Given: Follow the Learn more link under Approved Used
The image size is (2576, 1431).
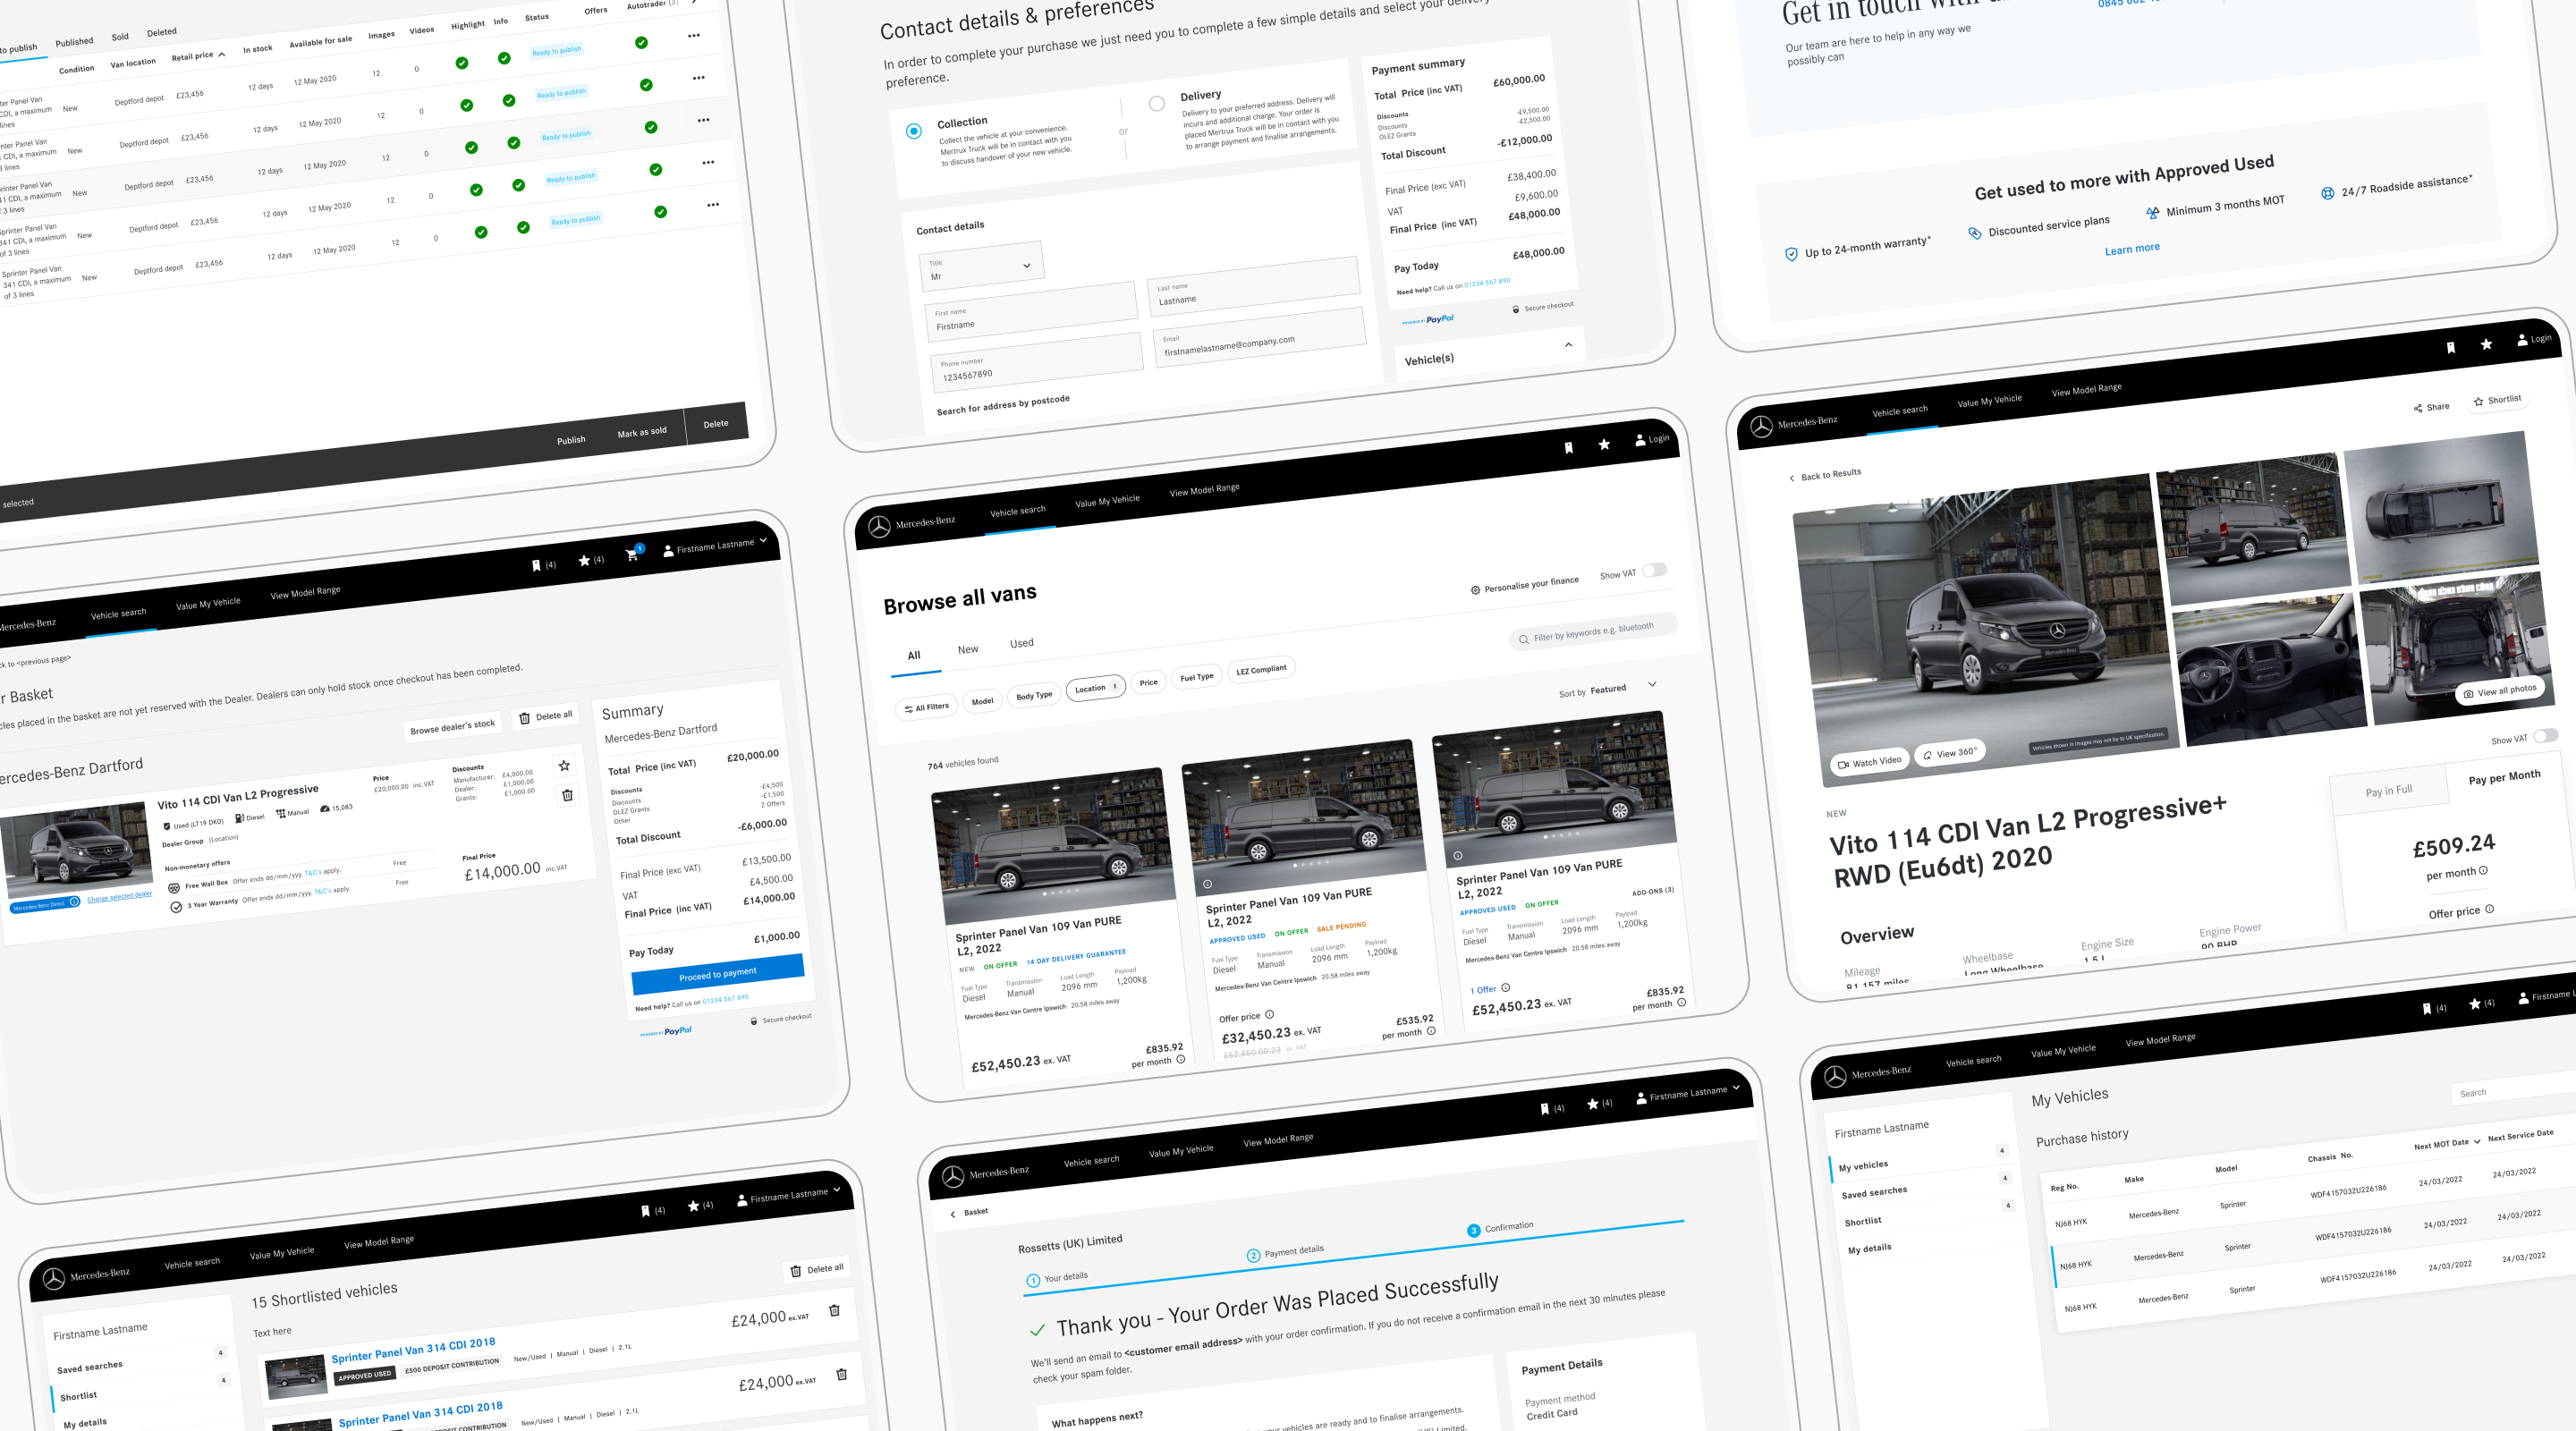Looking at the screenshot, I should tap(2132, 249).
